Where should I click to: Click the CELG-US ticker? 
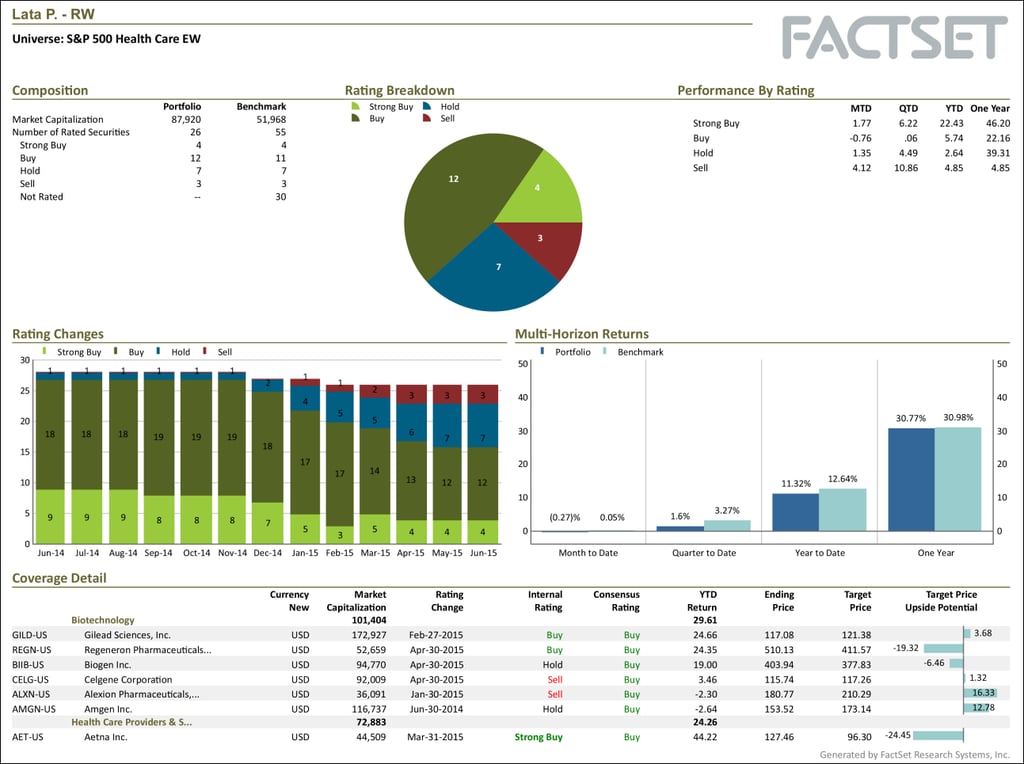pos(31,680)
